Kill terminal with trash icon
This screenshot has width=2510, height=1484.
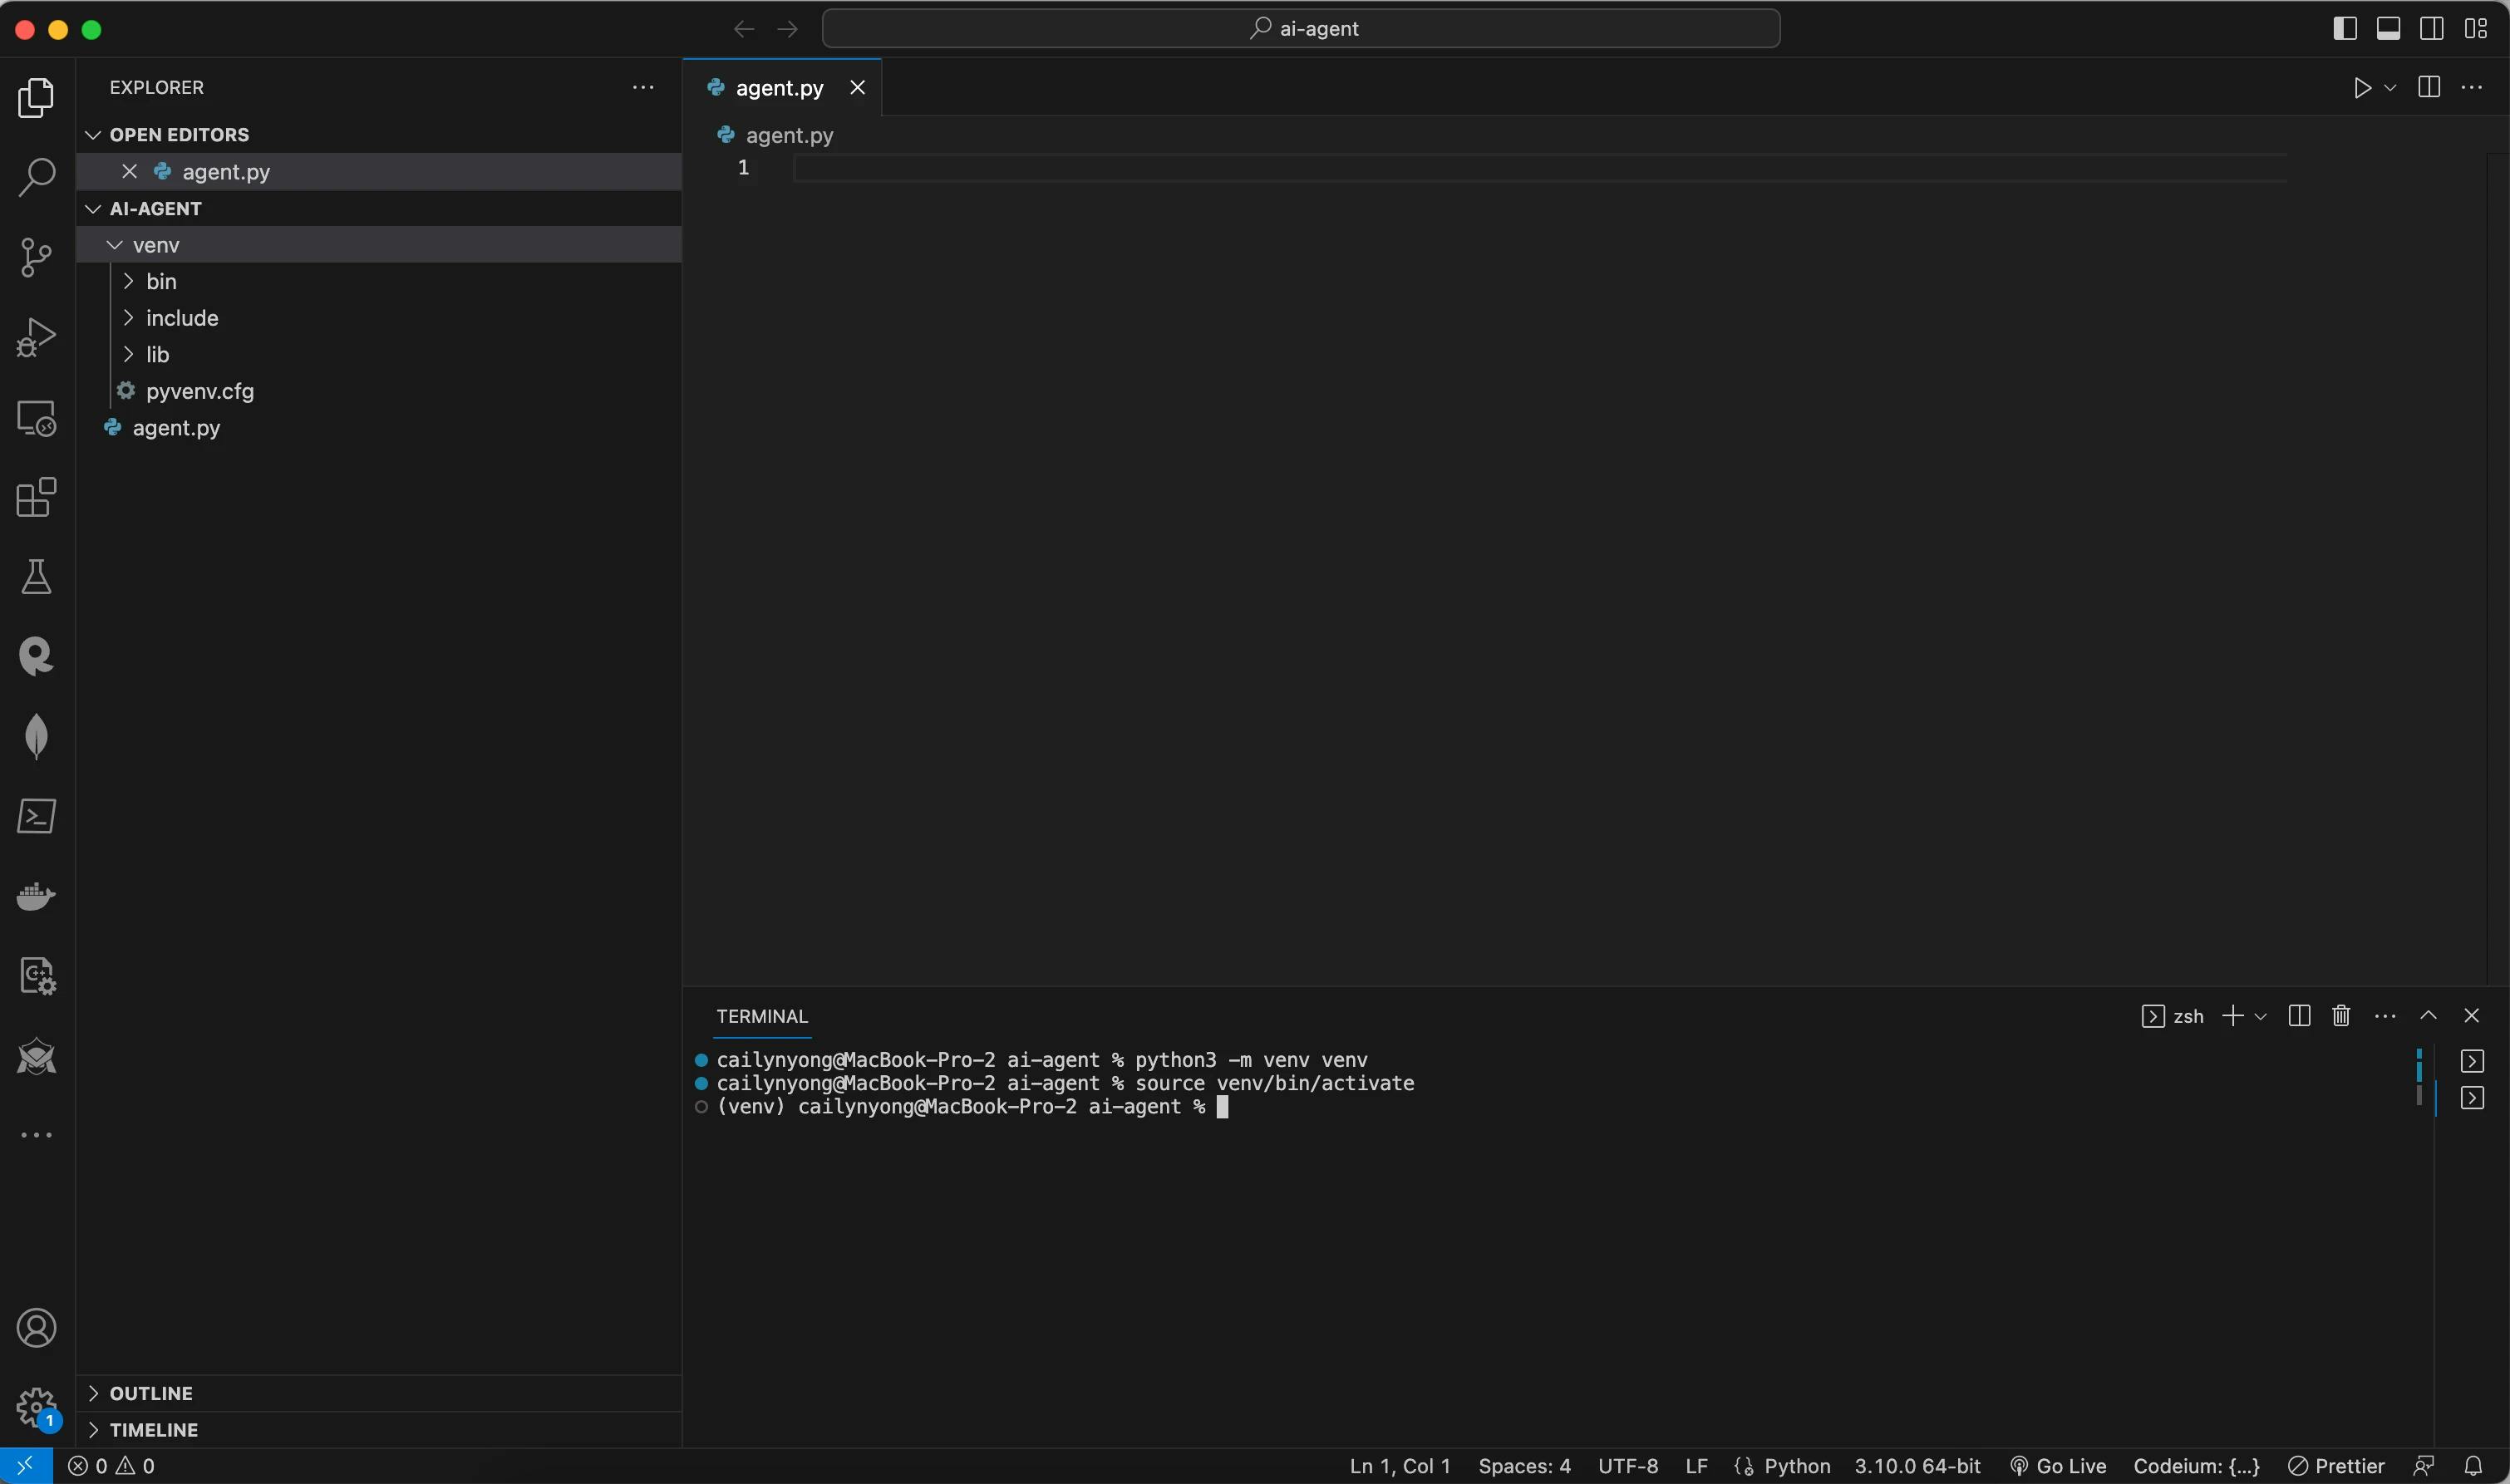2340,1016
